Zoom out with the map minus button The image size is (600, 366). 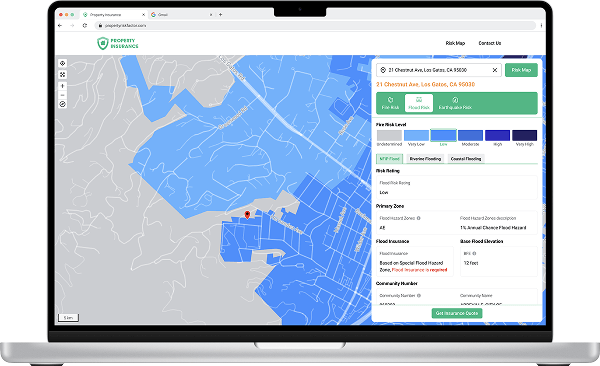(63, 95)
